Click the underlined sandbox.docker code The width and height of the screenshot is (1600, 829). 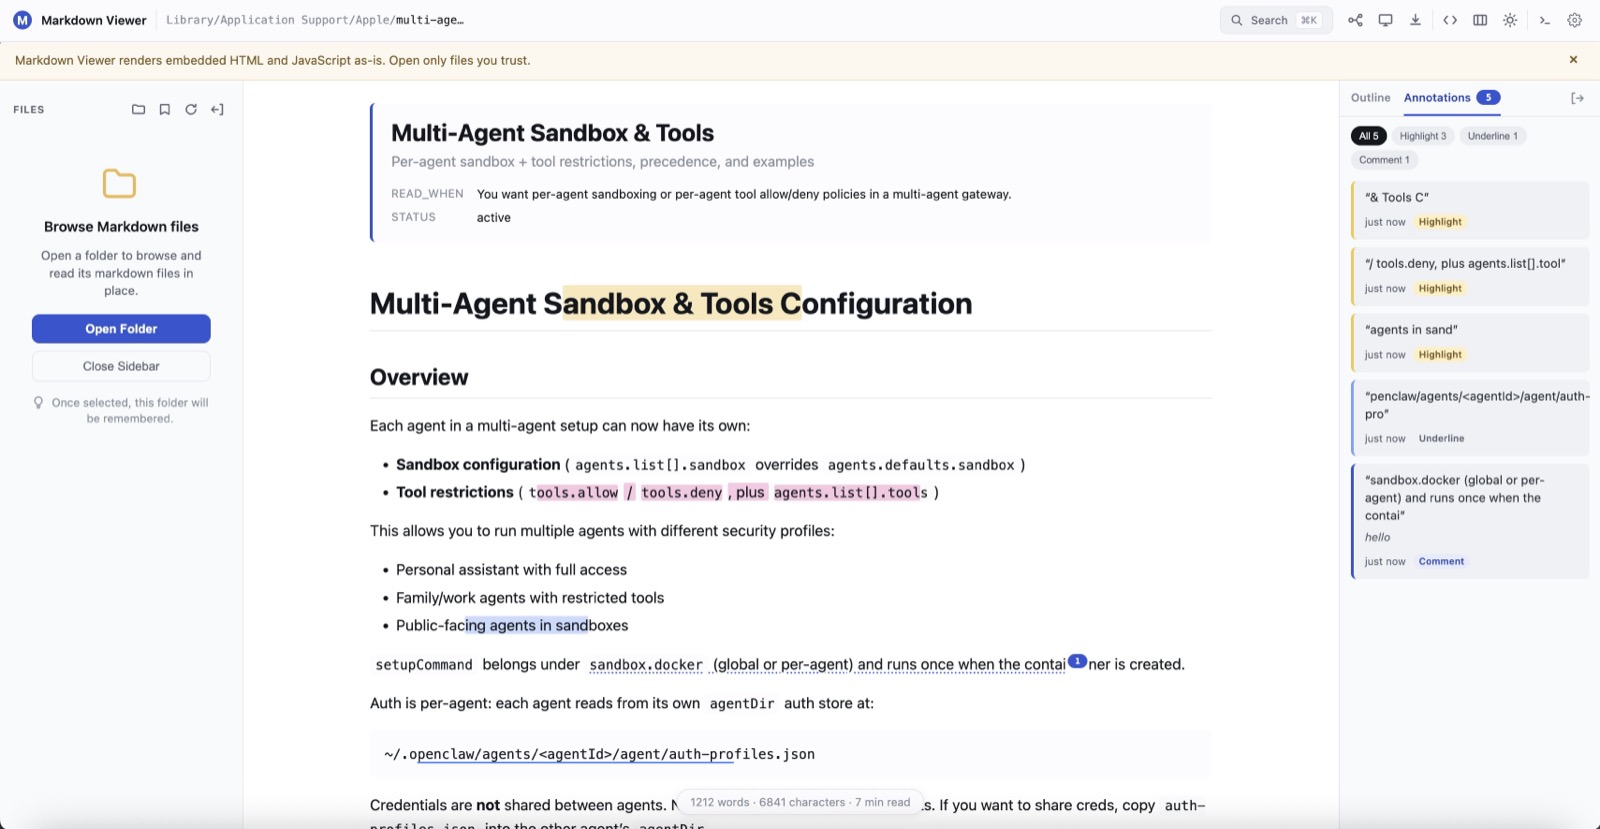pos(646,665)
